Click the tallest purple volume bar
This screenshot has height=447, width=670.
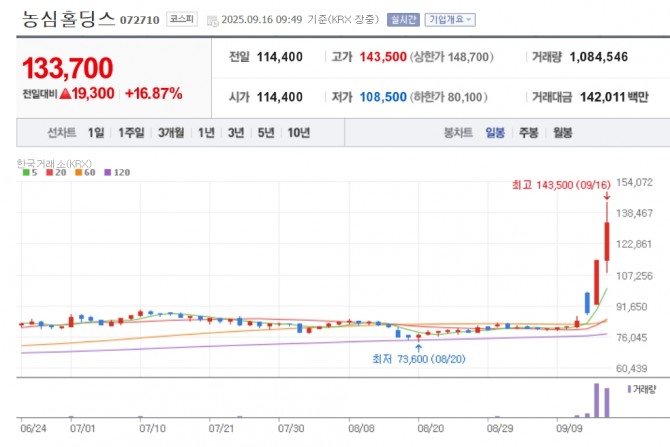[597, 400]
